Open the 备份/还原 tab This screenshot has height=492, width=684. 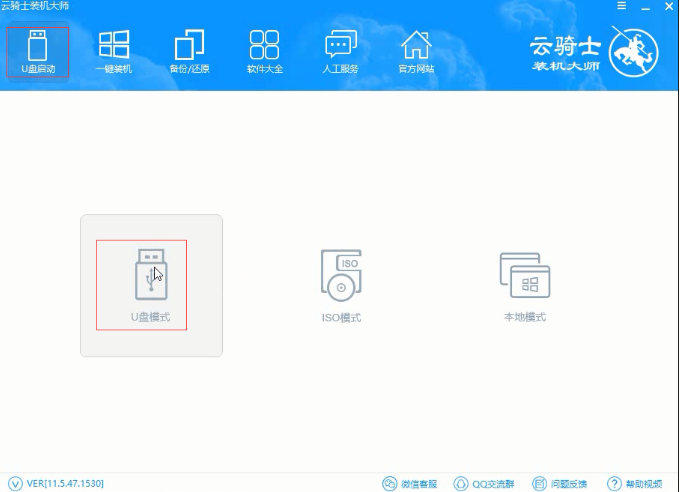pyautogui.click(x=189, y=52)
